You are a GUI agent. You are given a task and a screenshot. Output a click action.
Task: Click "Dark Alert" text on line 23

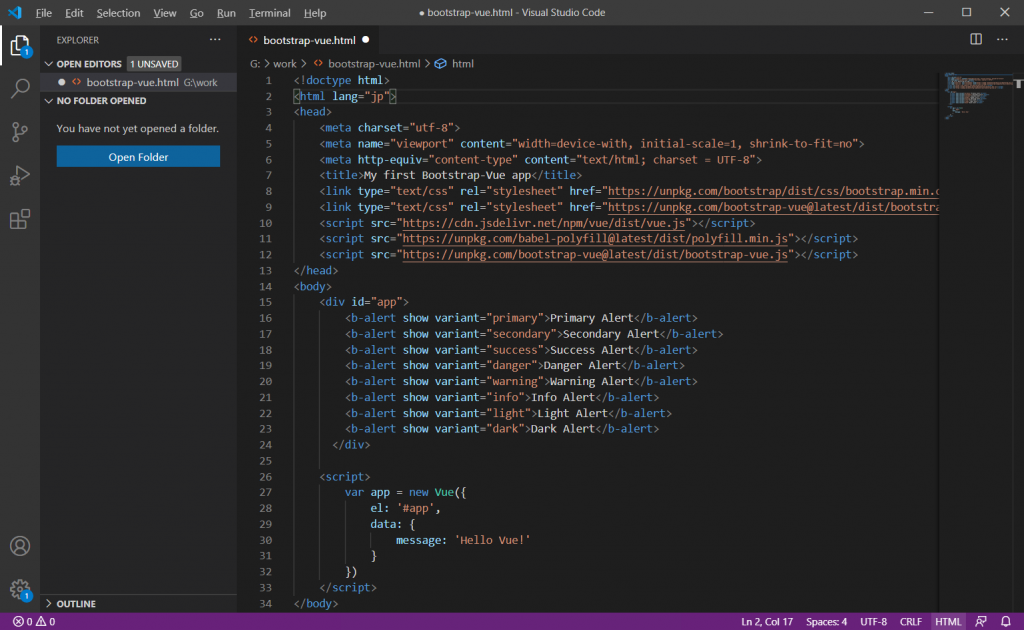click(563, 429)
